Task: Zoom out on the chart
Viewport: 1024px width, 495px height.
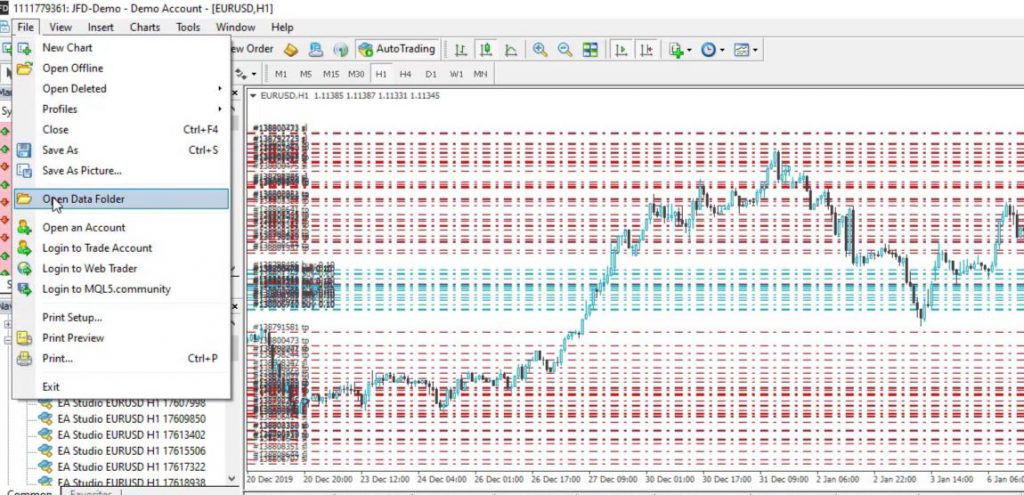Action: point(565,50)
